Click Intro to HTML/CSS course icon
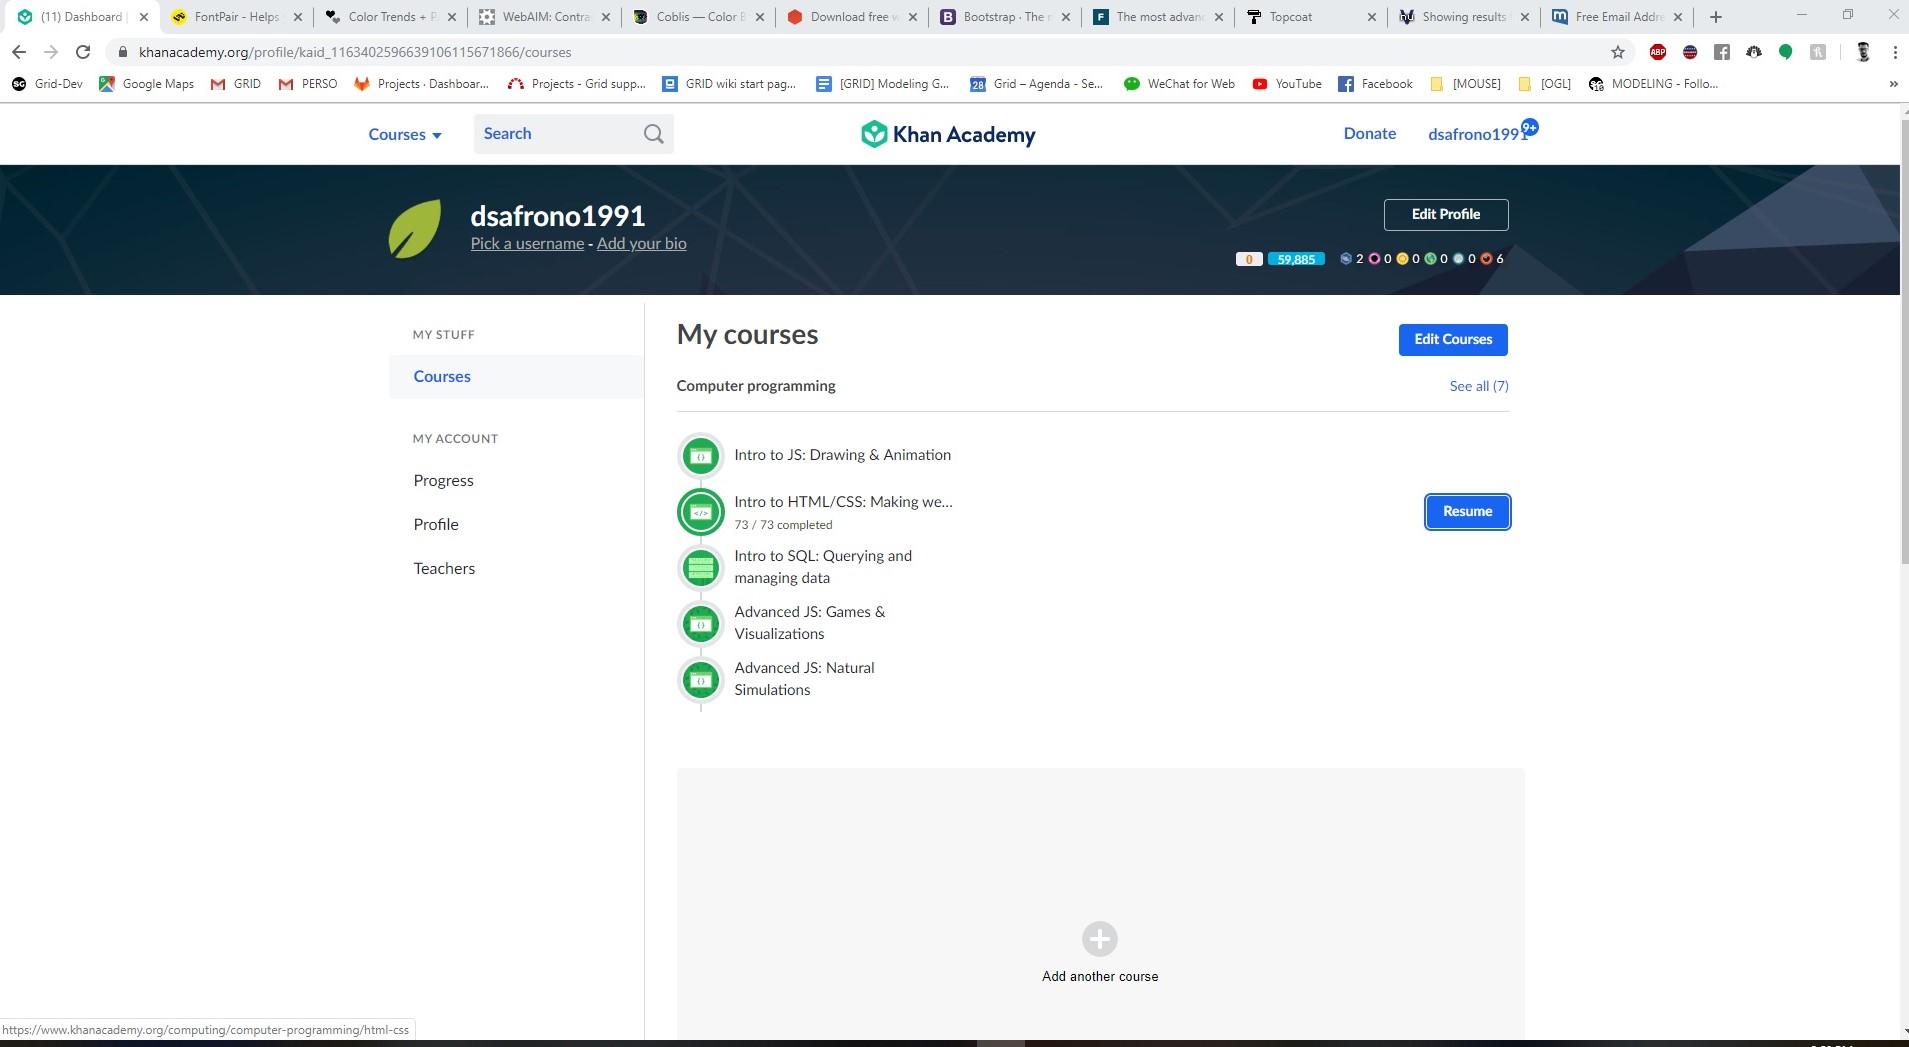 tap(701, 512)
